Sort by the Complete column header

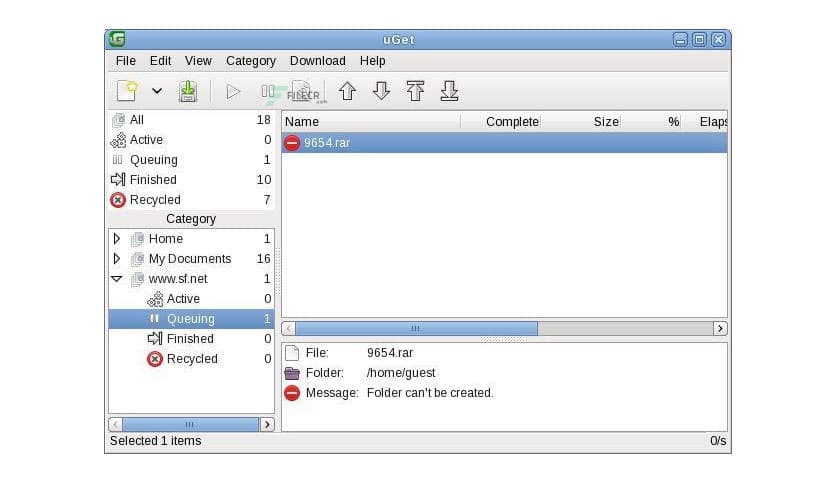[x=501, y=122]
